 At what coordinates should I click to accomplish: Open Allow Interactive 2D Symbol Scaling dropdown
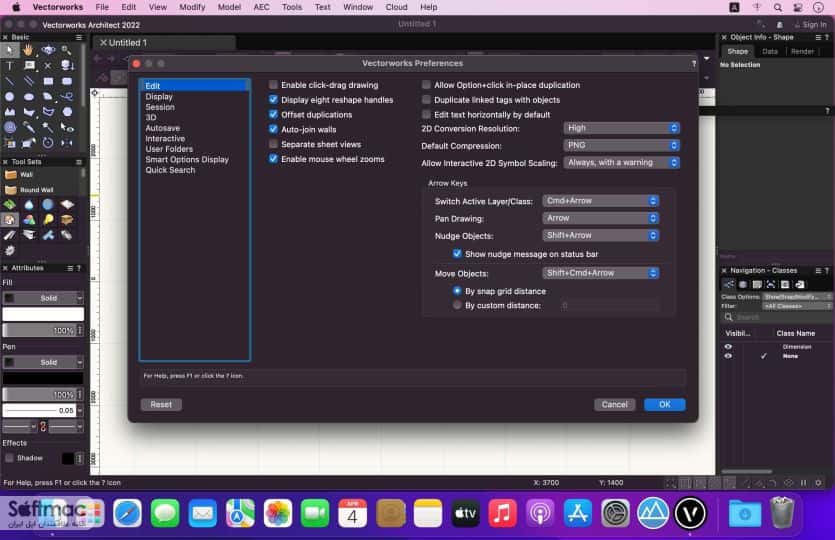coord(621,162)
